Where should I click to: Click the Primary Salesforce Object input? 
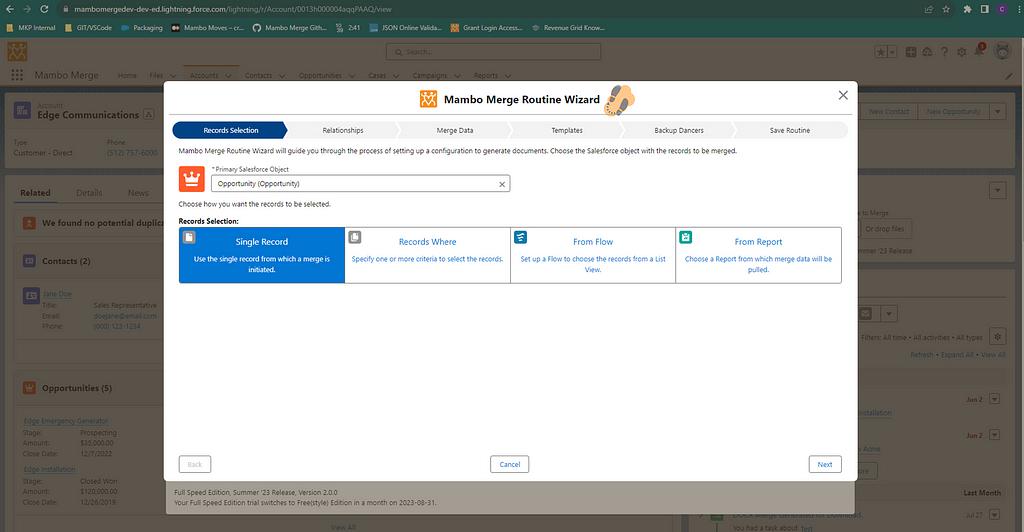click(x=355, y=184)
